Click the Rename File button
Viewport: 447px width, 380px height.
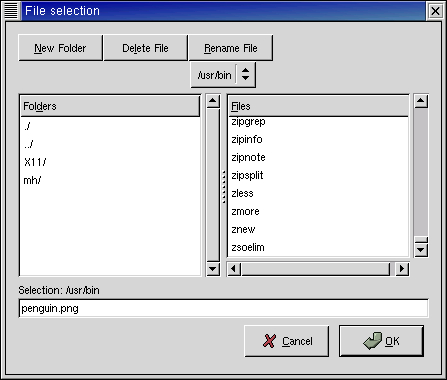coord(231,48)
